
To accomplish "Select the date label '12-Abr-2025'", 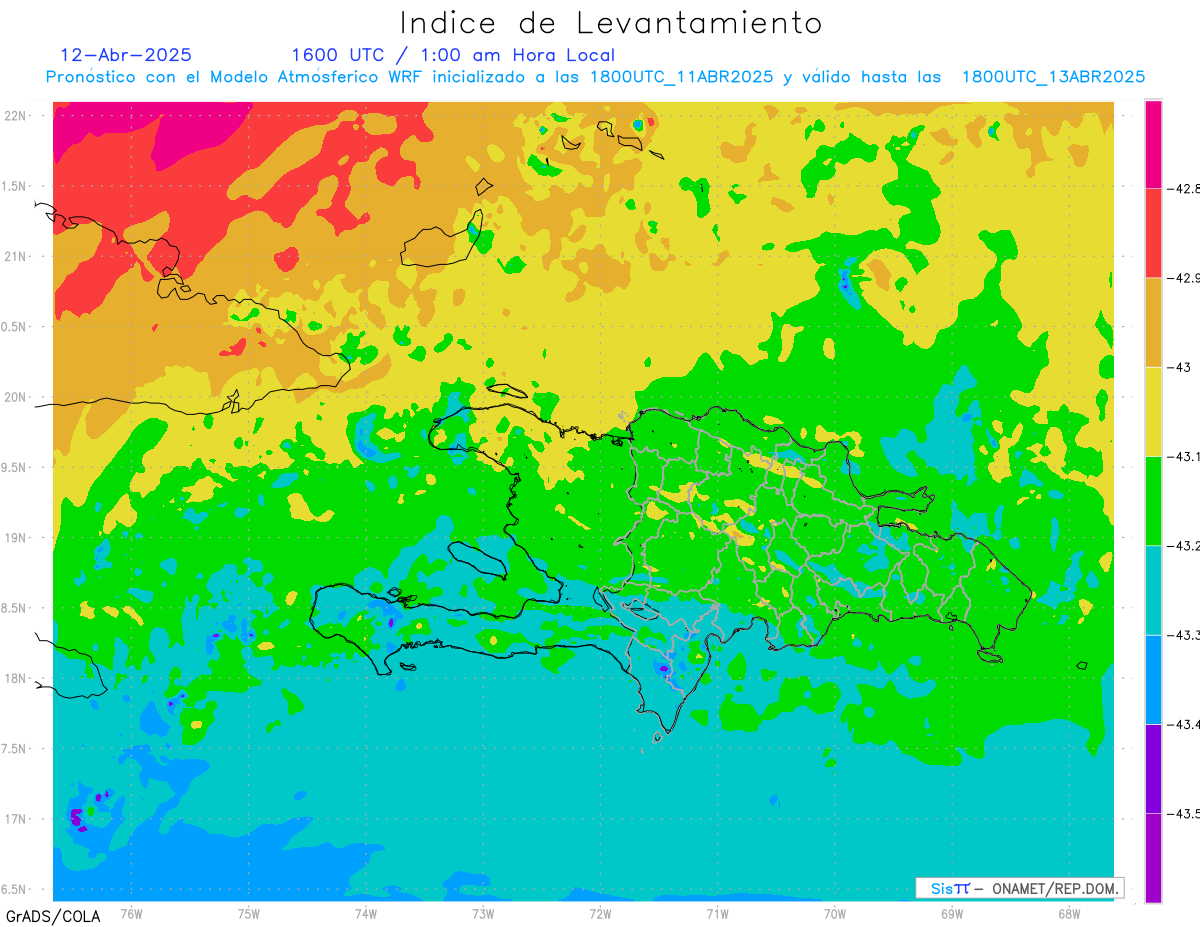I will (x=125, y=55).
